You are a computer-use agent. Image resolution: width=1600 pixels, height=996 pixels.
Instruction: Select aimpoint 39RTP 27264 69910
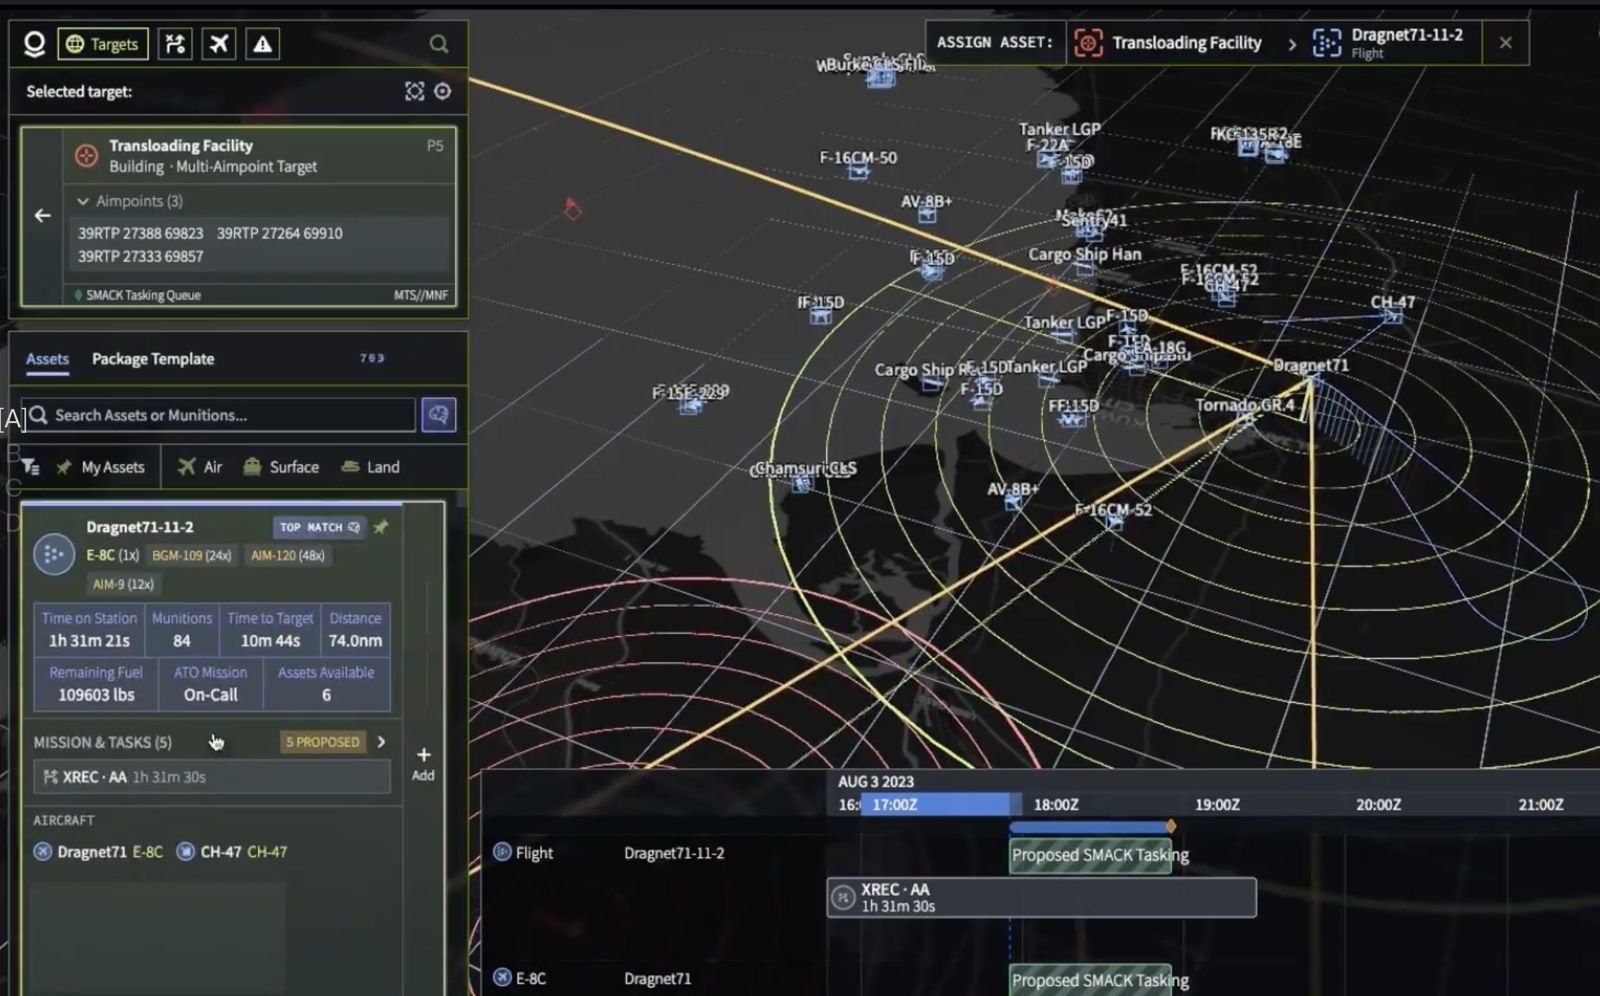pos(280,233)
